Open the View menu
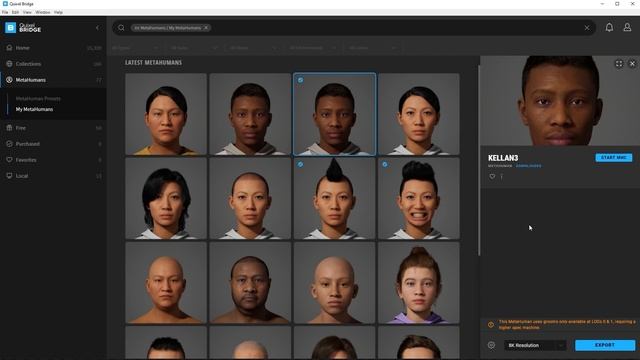The width and height of the screenshot is (640, 360). click(27, 12)
